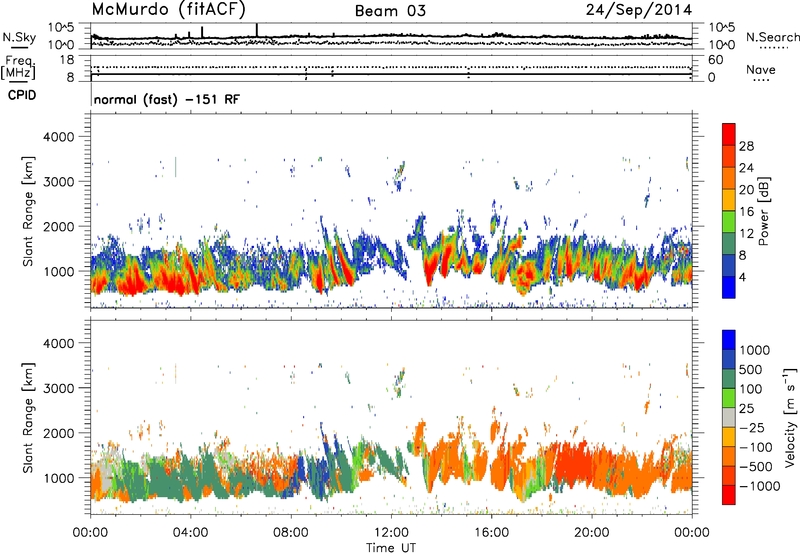Click the 18 tick on frequency axis
The height and width of the screenshot is (554, 800).
(x=67, y=60)
